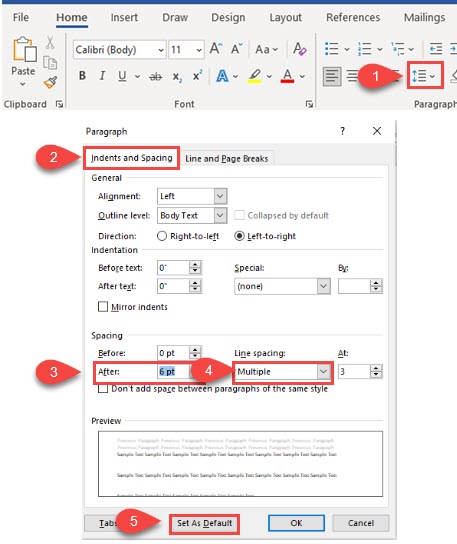
Task: Switch to the References ribbon tab
Action: (353, 17)
